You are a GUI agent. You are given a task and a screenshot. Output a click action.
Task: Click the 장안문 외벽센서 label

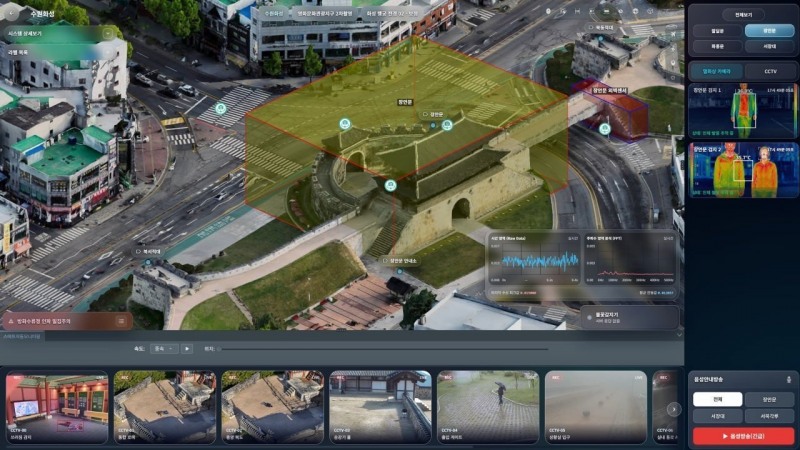coord(609,90)
